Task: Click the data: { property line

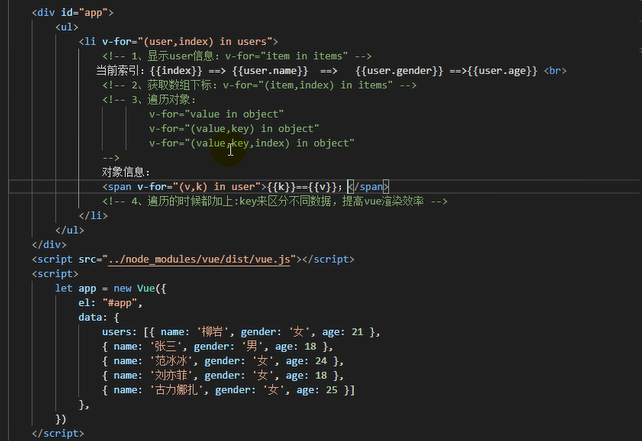Action: (x=99, y=317)
